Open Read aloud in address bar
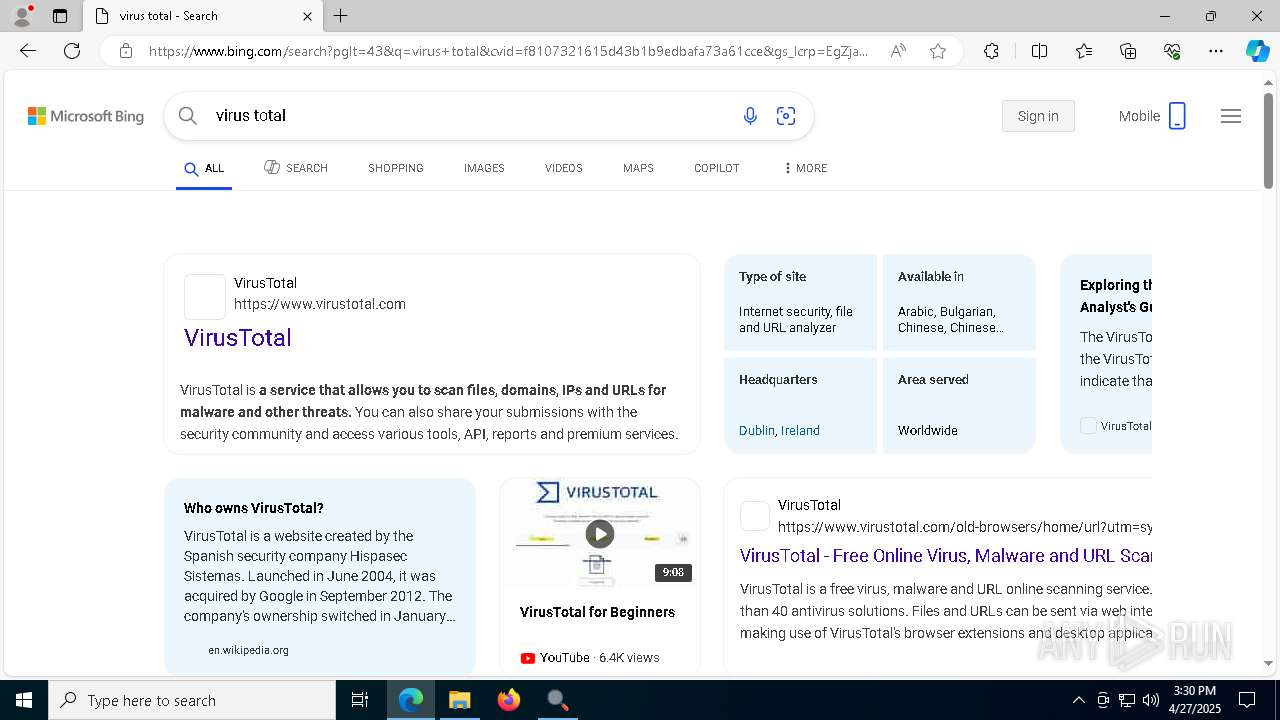The image size is (1280, 720). (x=898, y=51)
